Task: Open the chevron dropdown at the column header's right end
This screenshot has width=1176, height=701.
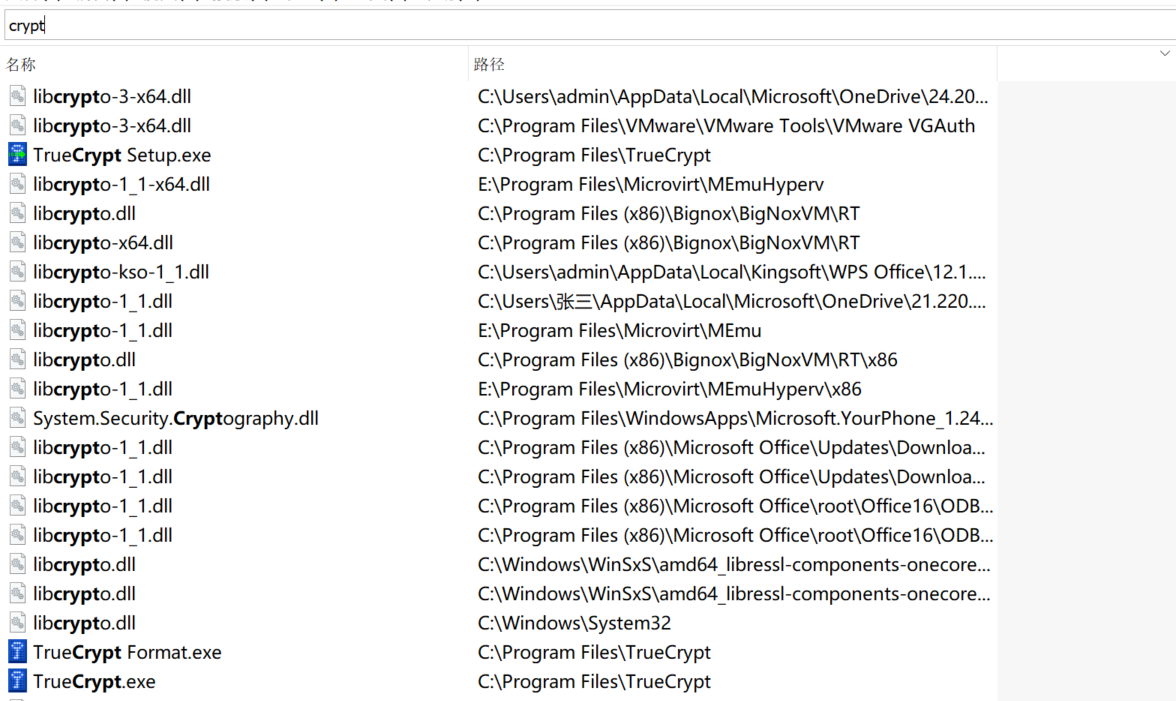Action: [1164, 53]
